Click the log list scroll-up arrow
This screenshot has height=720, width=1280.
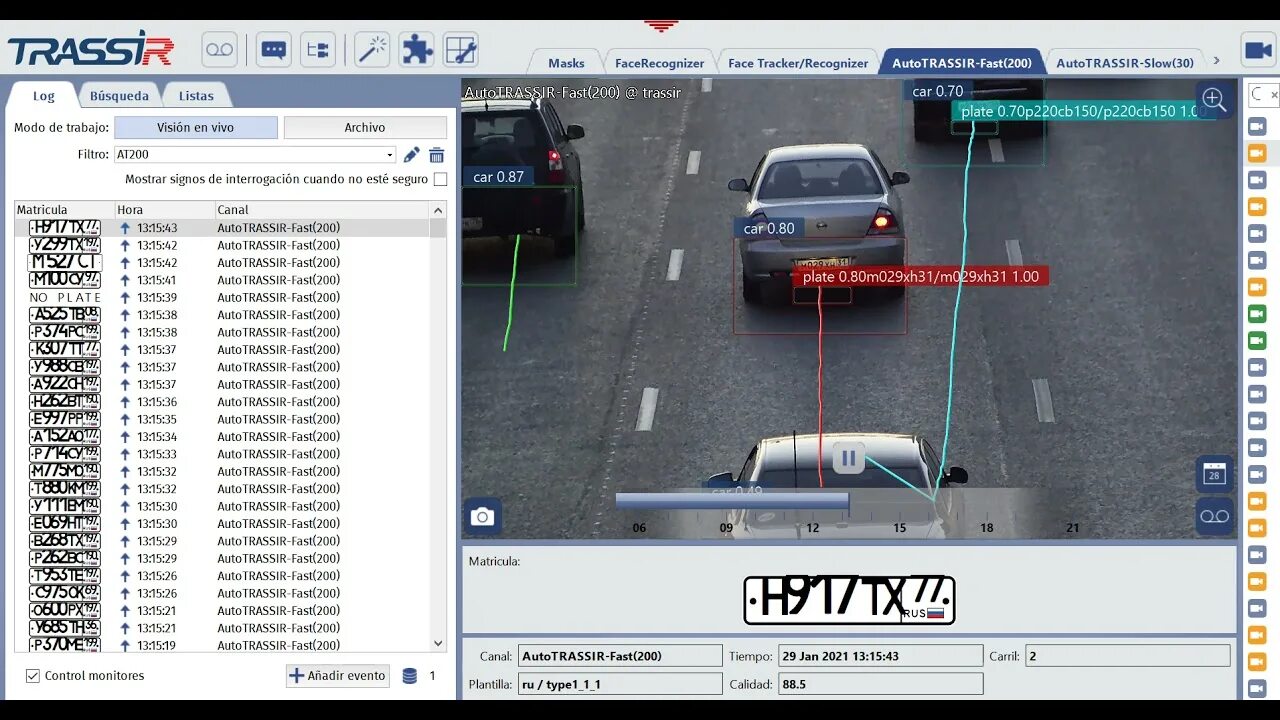click(438, 210)
